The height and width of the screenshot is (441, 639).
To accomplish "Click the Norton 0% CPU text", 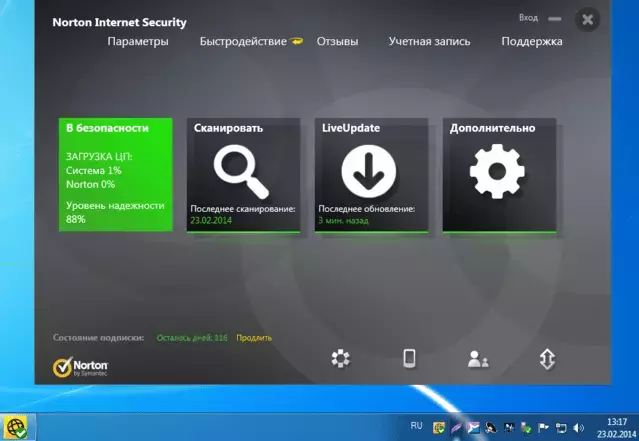I will click(x=90, y=184).
